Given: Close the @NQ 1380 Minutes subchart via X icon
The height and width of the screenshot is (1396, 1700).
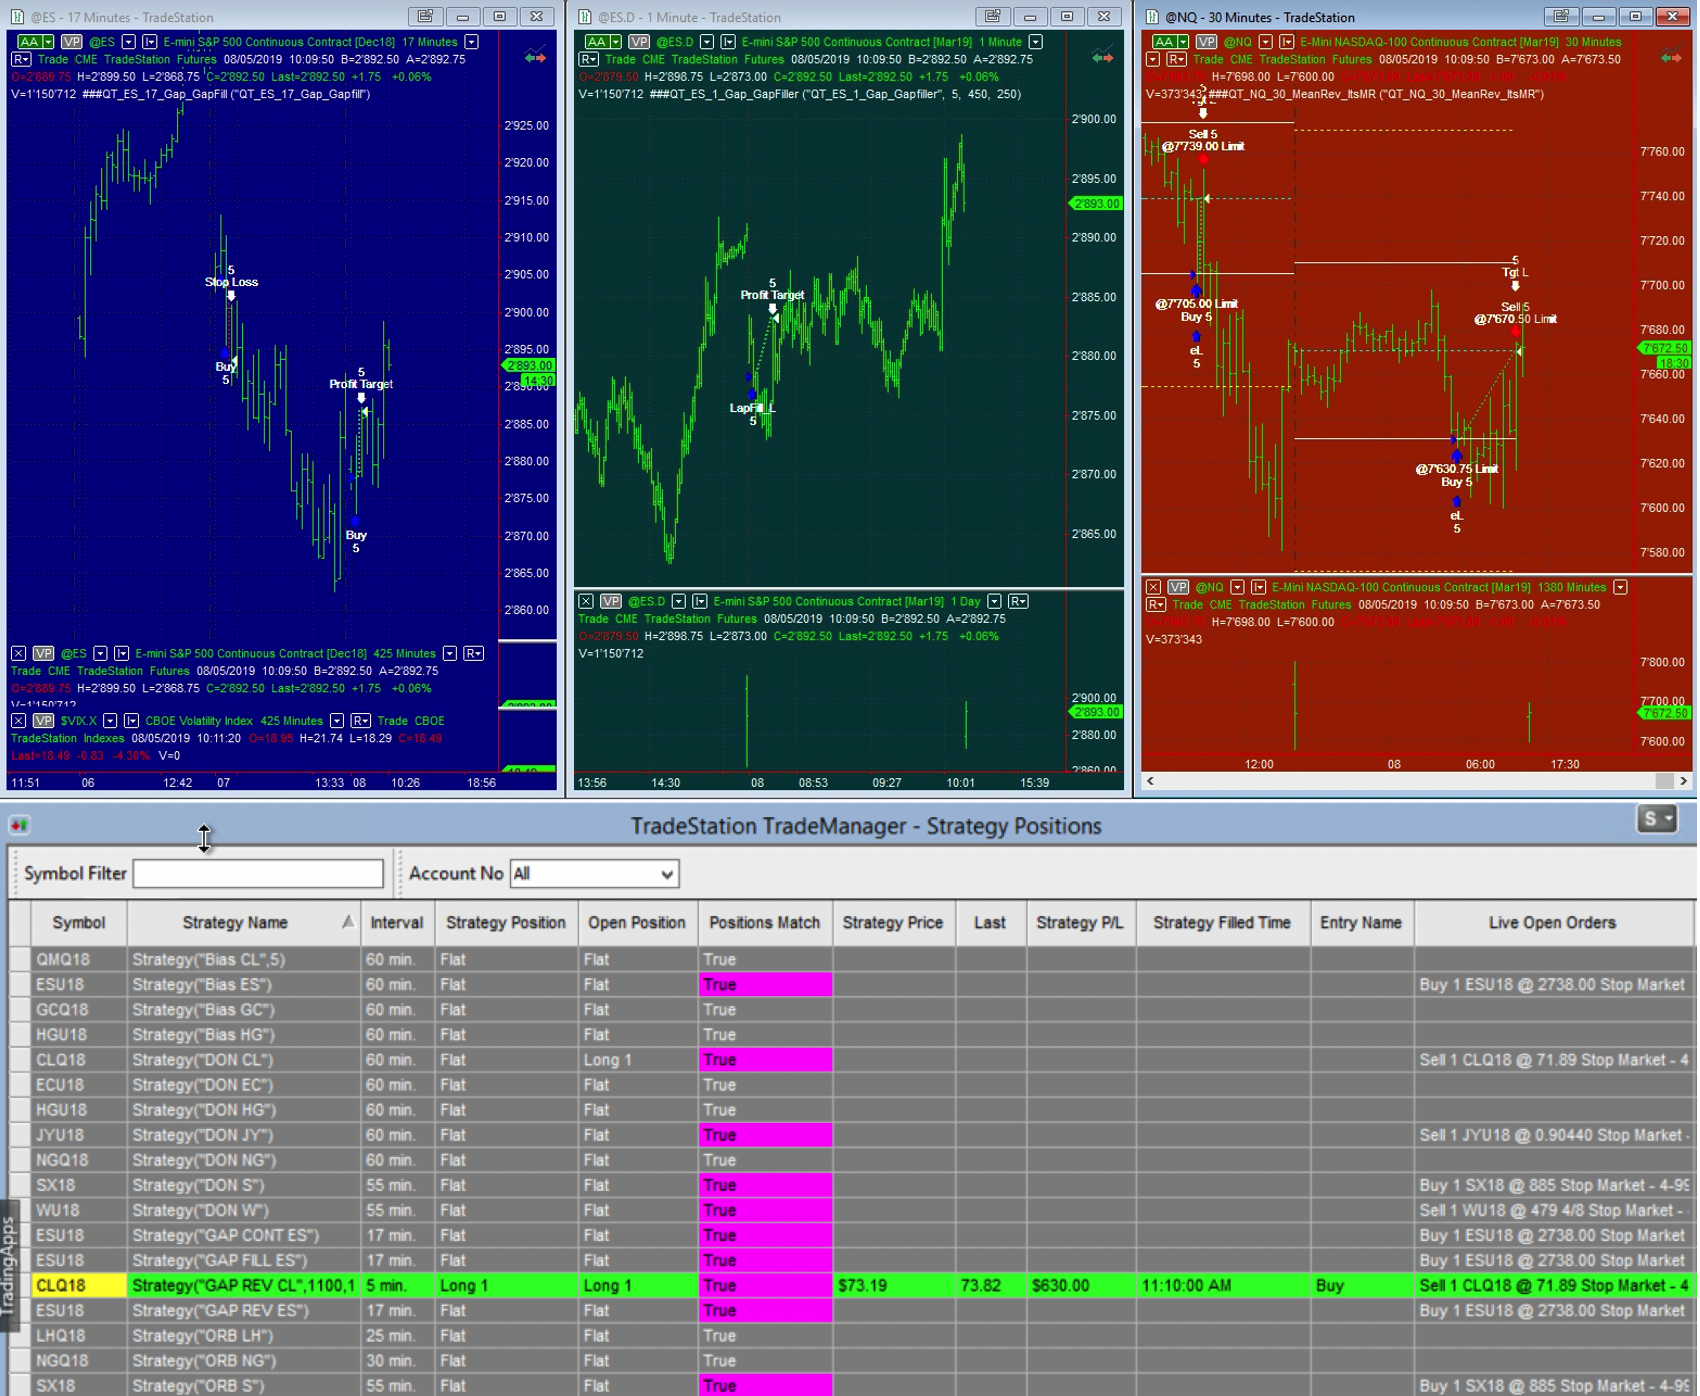Looking at the screenshot, I should pos(1153,587).
